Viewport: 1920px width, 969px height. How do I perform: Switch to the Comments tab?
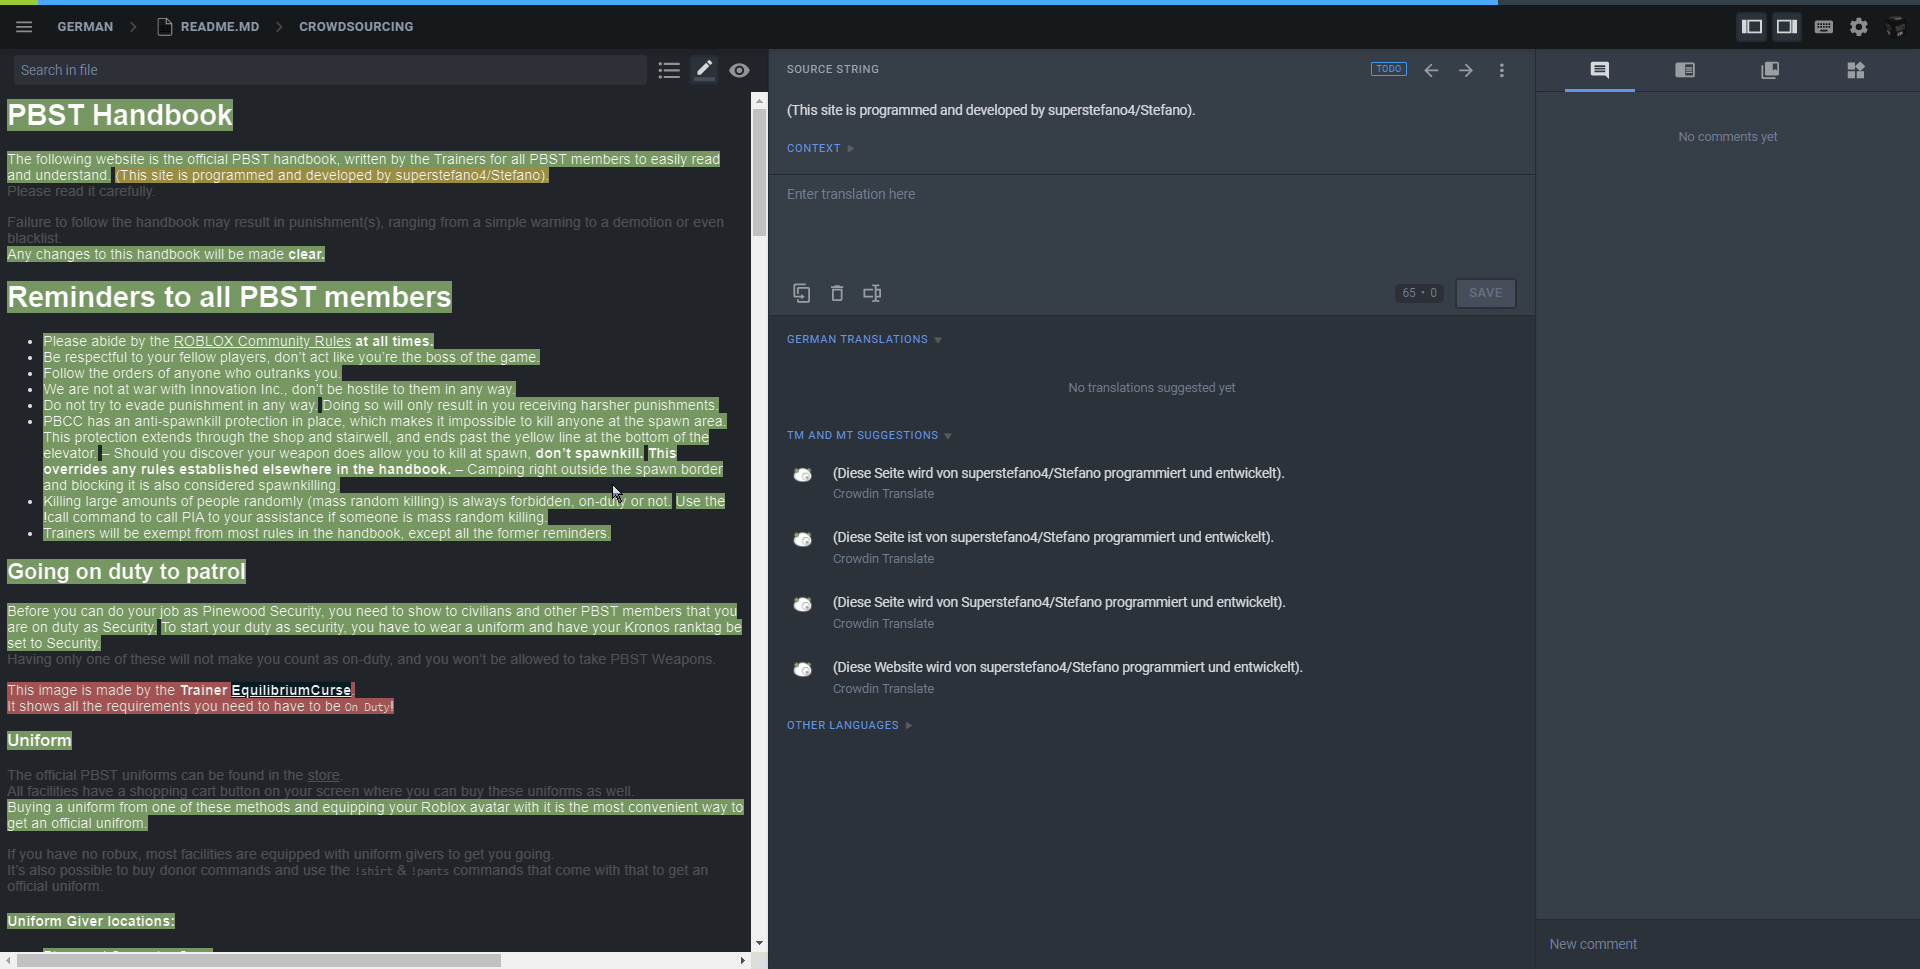[x=1600, y=70]
